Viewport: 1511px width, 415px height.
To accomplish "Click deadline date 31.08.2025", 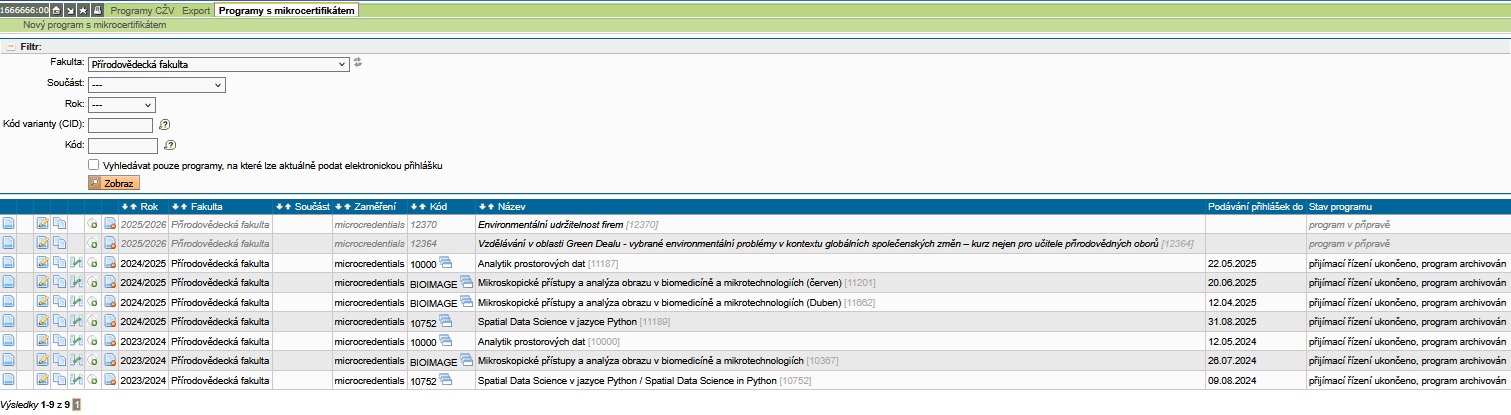I will point(1234,321).
